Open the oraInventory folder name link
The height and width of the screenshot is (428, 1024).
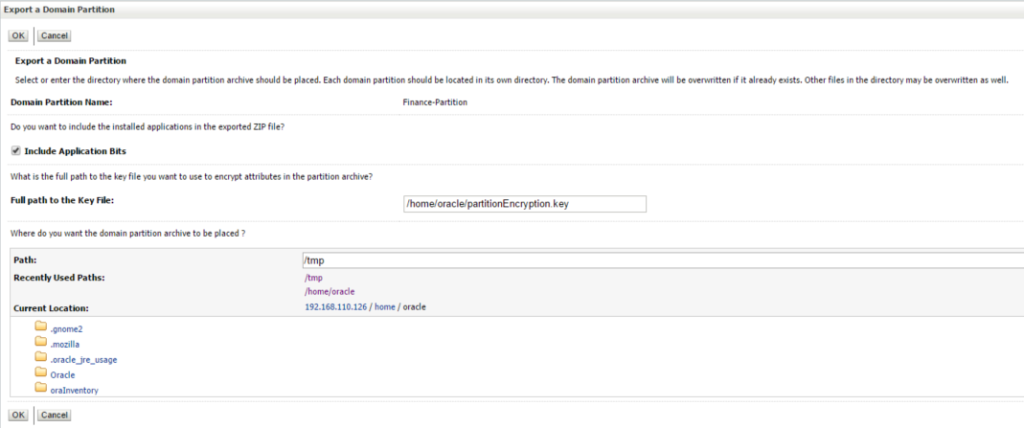point(74,391)
